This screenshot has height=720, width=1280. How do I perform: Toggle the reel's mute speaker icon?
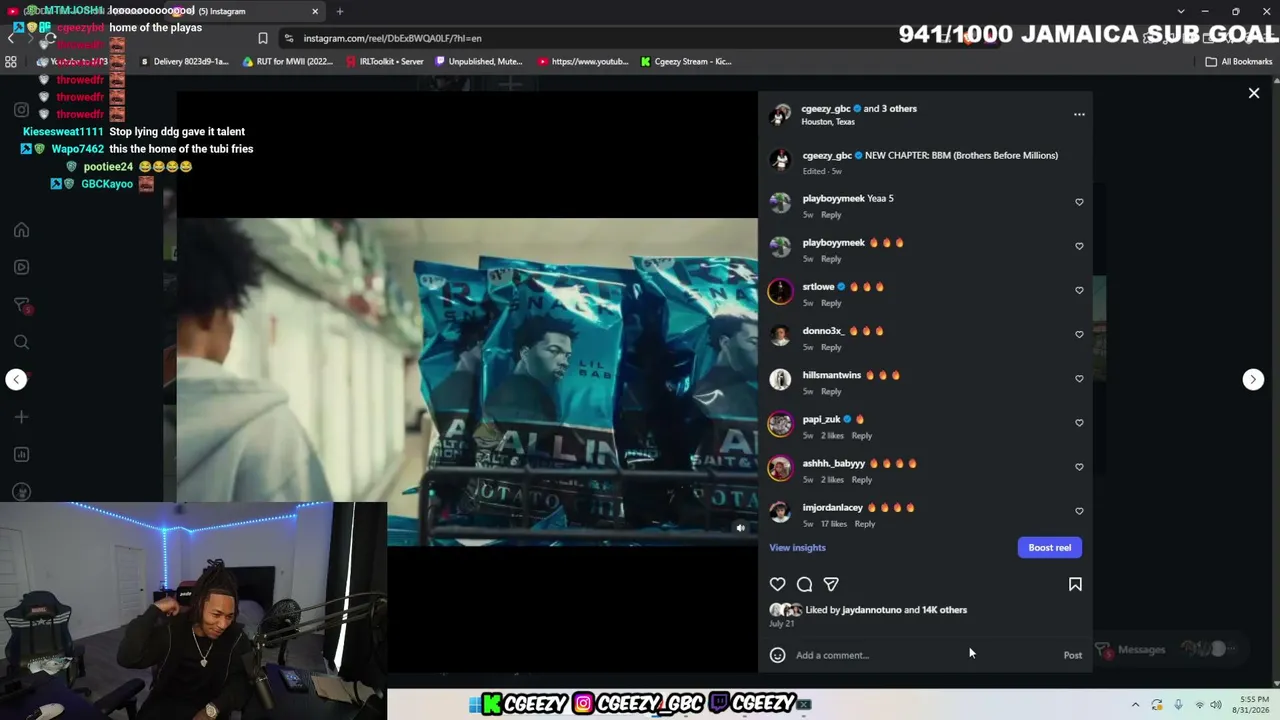(x=741, y=528)
